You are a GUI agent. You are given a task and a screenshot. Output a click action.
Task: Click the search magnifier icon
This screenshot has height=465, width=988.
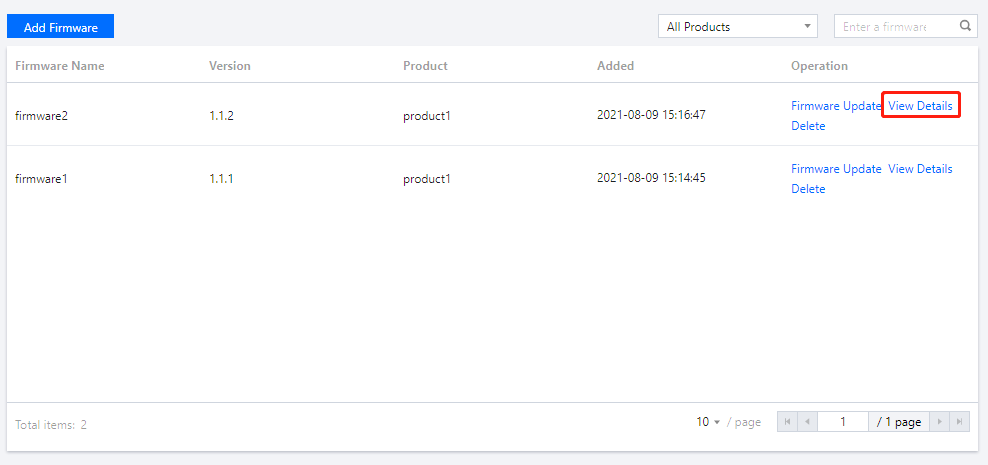965,27
